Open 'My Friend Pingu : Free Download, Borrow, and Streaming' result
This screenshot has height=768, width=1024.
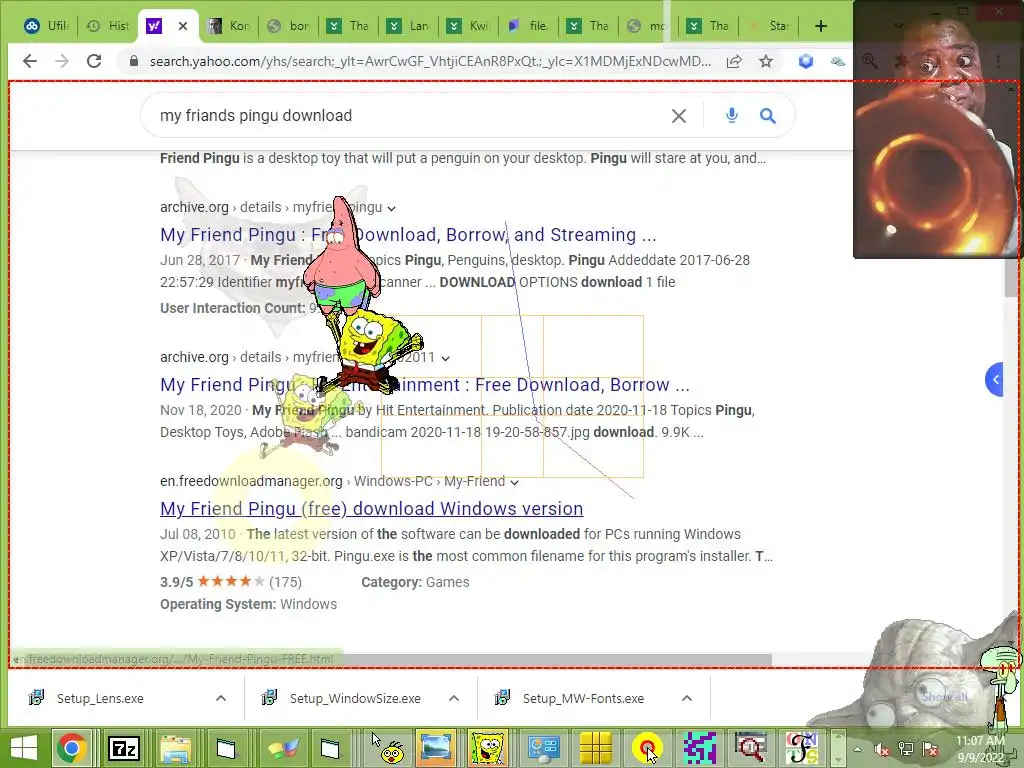pos(408,235)
